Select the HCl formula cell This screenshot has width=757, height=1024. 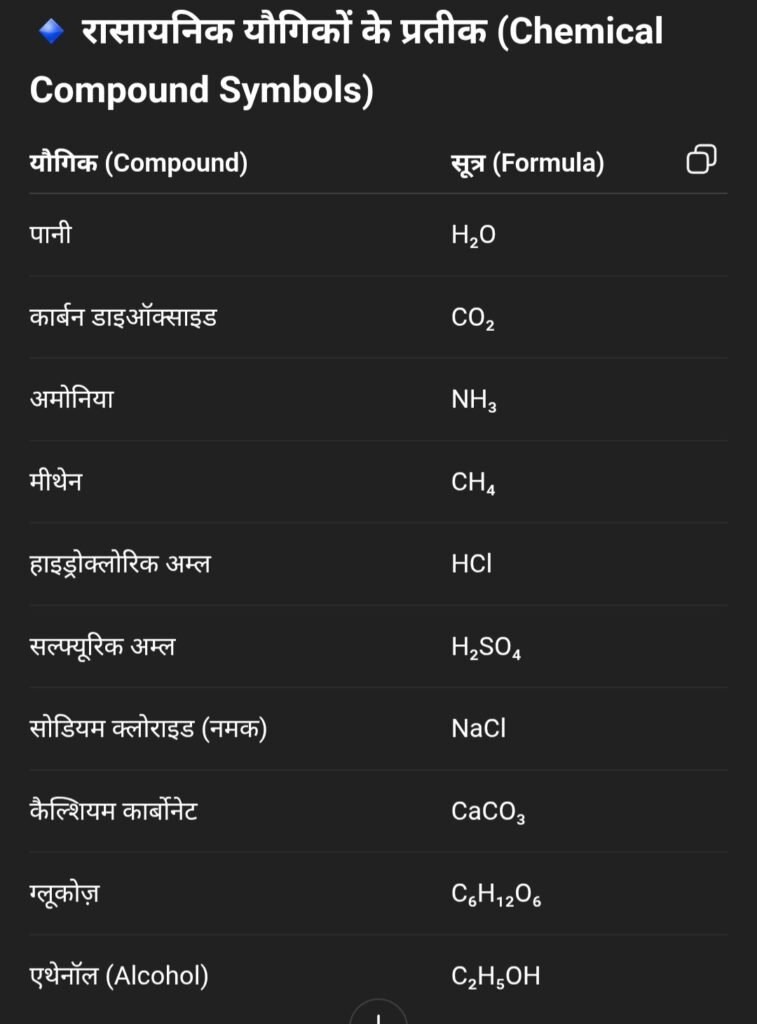[x=472, y=563]
